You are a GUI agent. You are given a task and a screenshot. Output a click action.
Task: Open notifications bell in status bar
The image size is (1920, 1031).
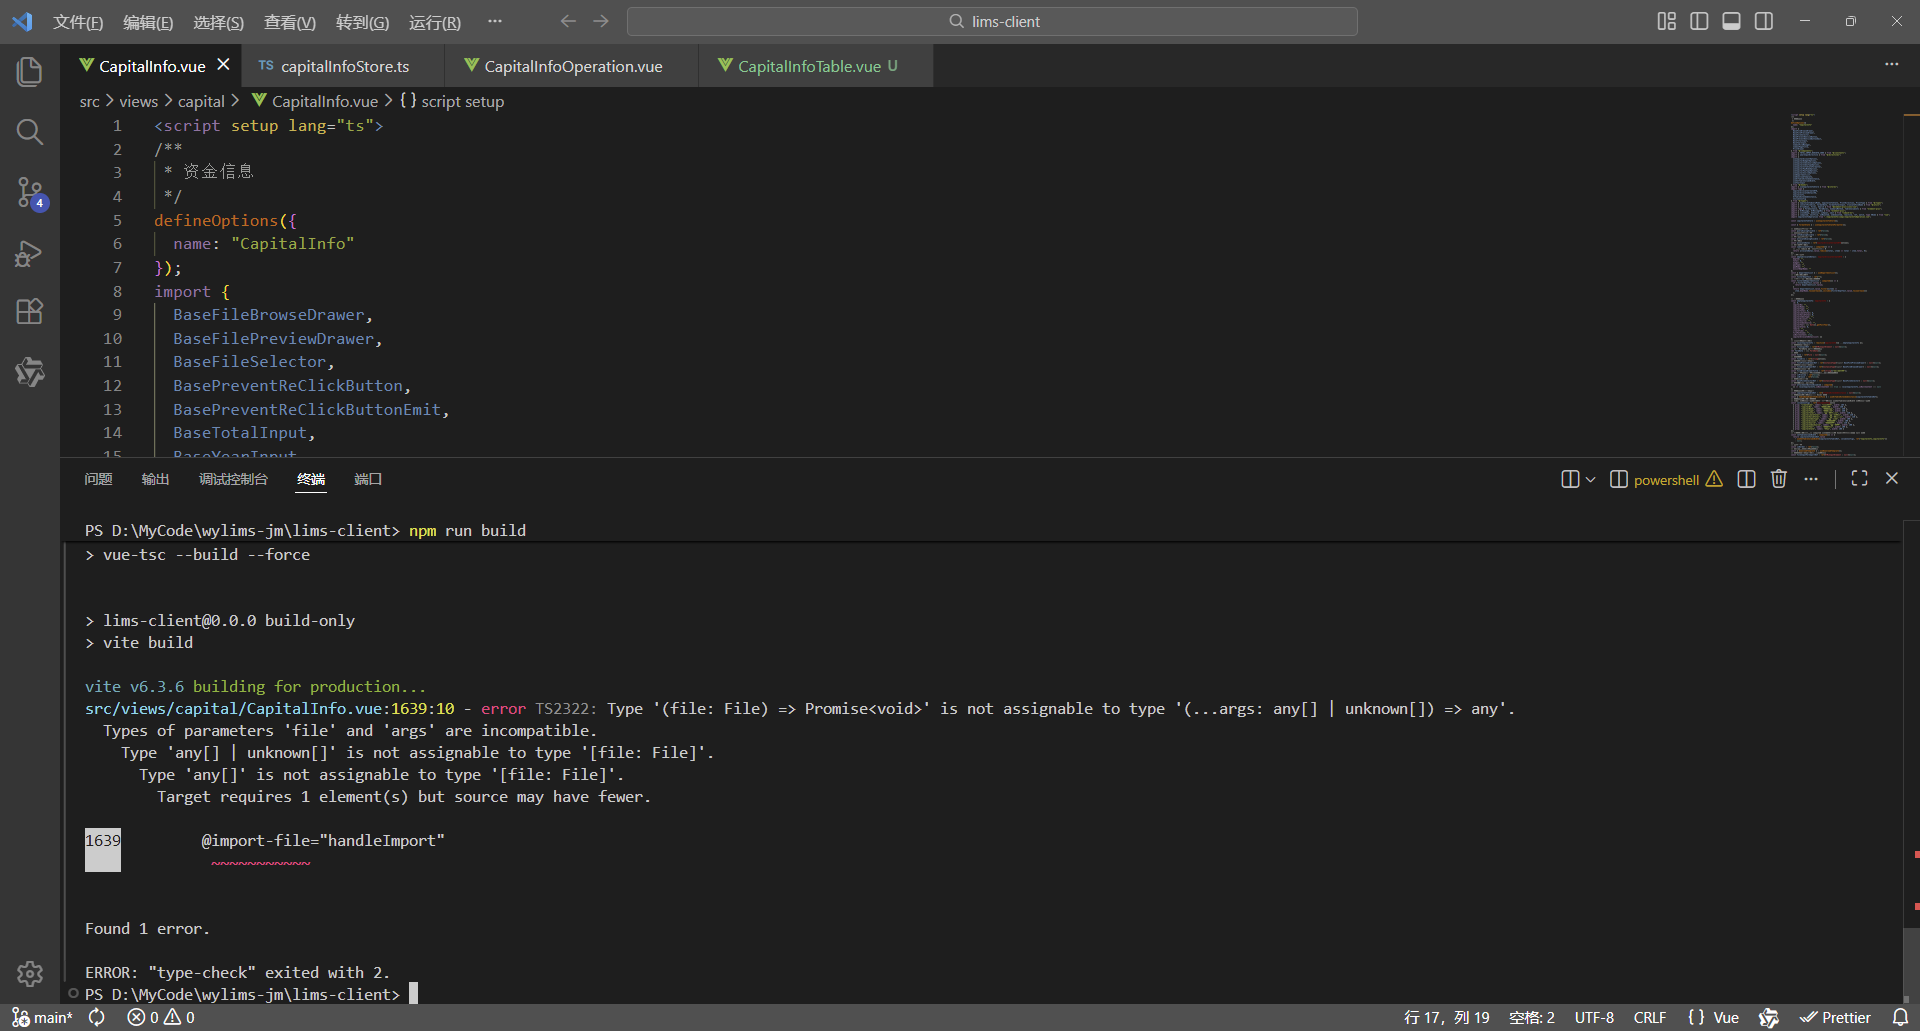click(1901, 1017)
